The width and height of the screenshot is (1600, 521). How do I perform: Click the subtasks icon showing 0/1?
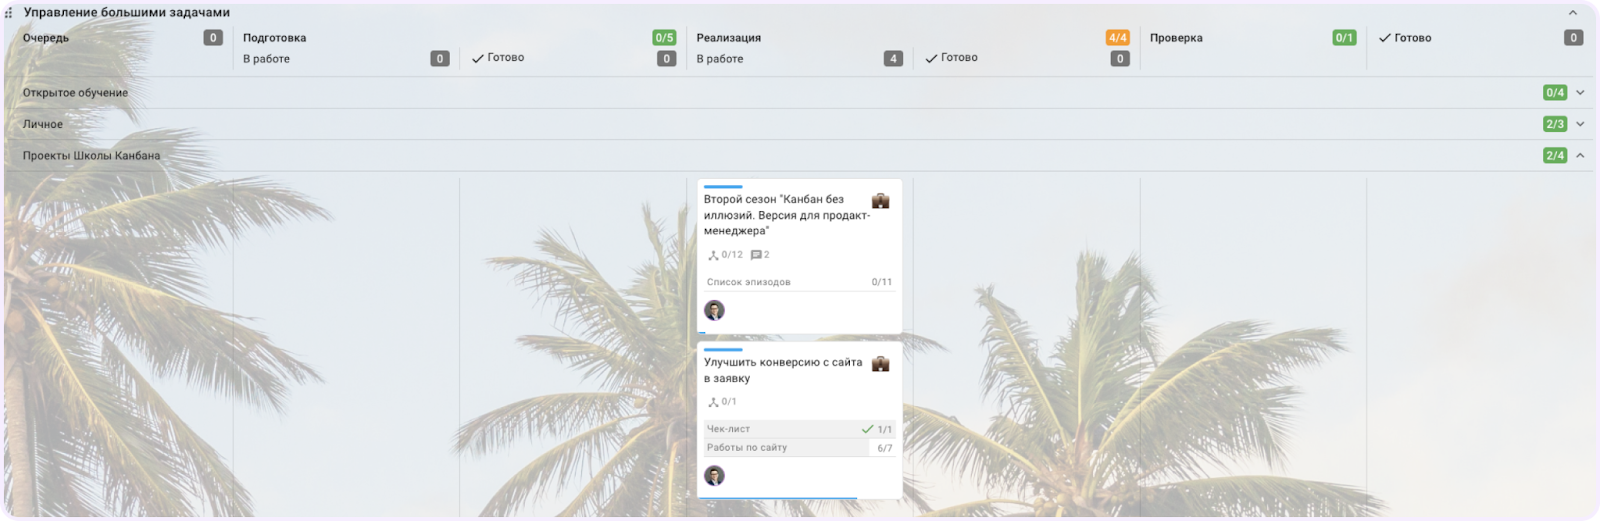tap(713, 402)
